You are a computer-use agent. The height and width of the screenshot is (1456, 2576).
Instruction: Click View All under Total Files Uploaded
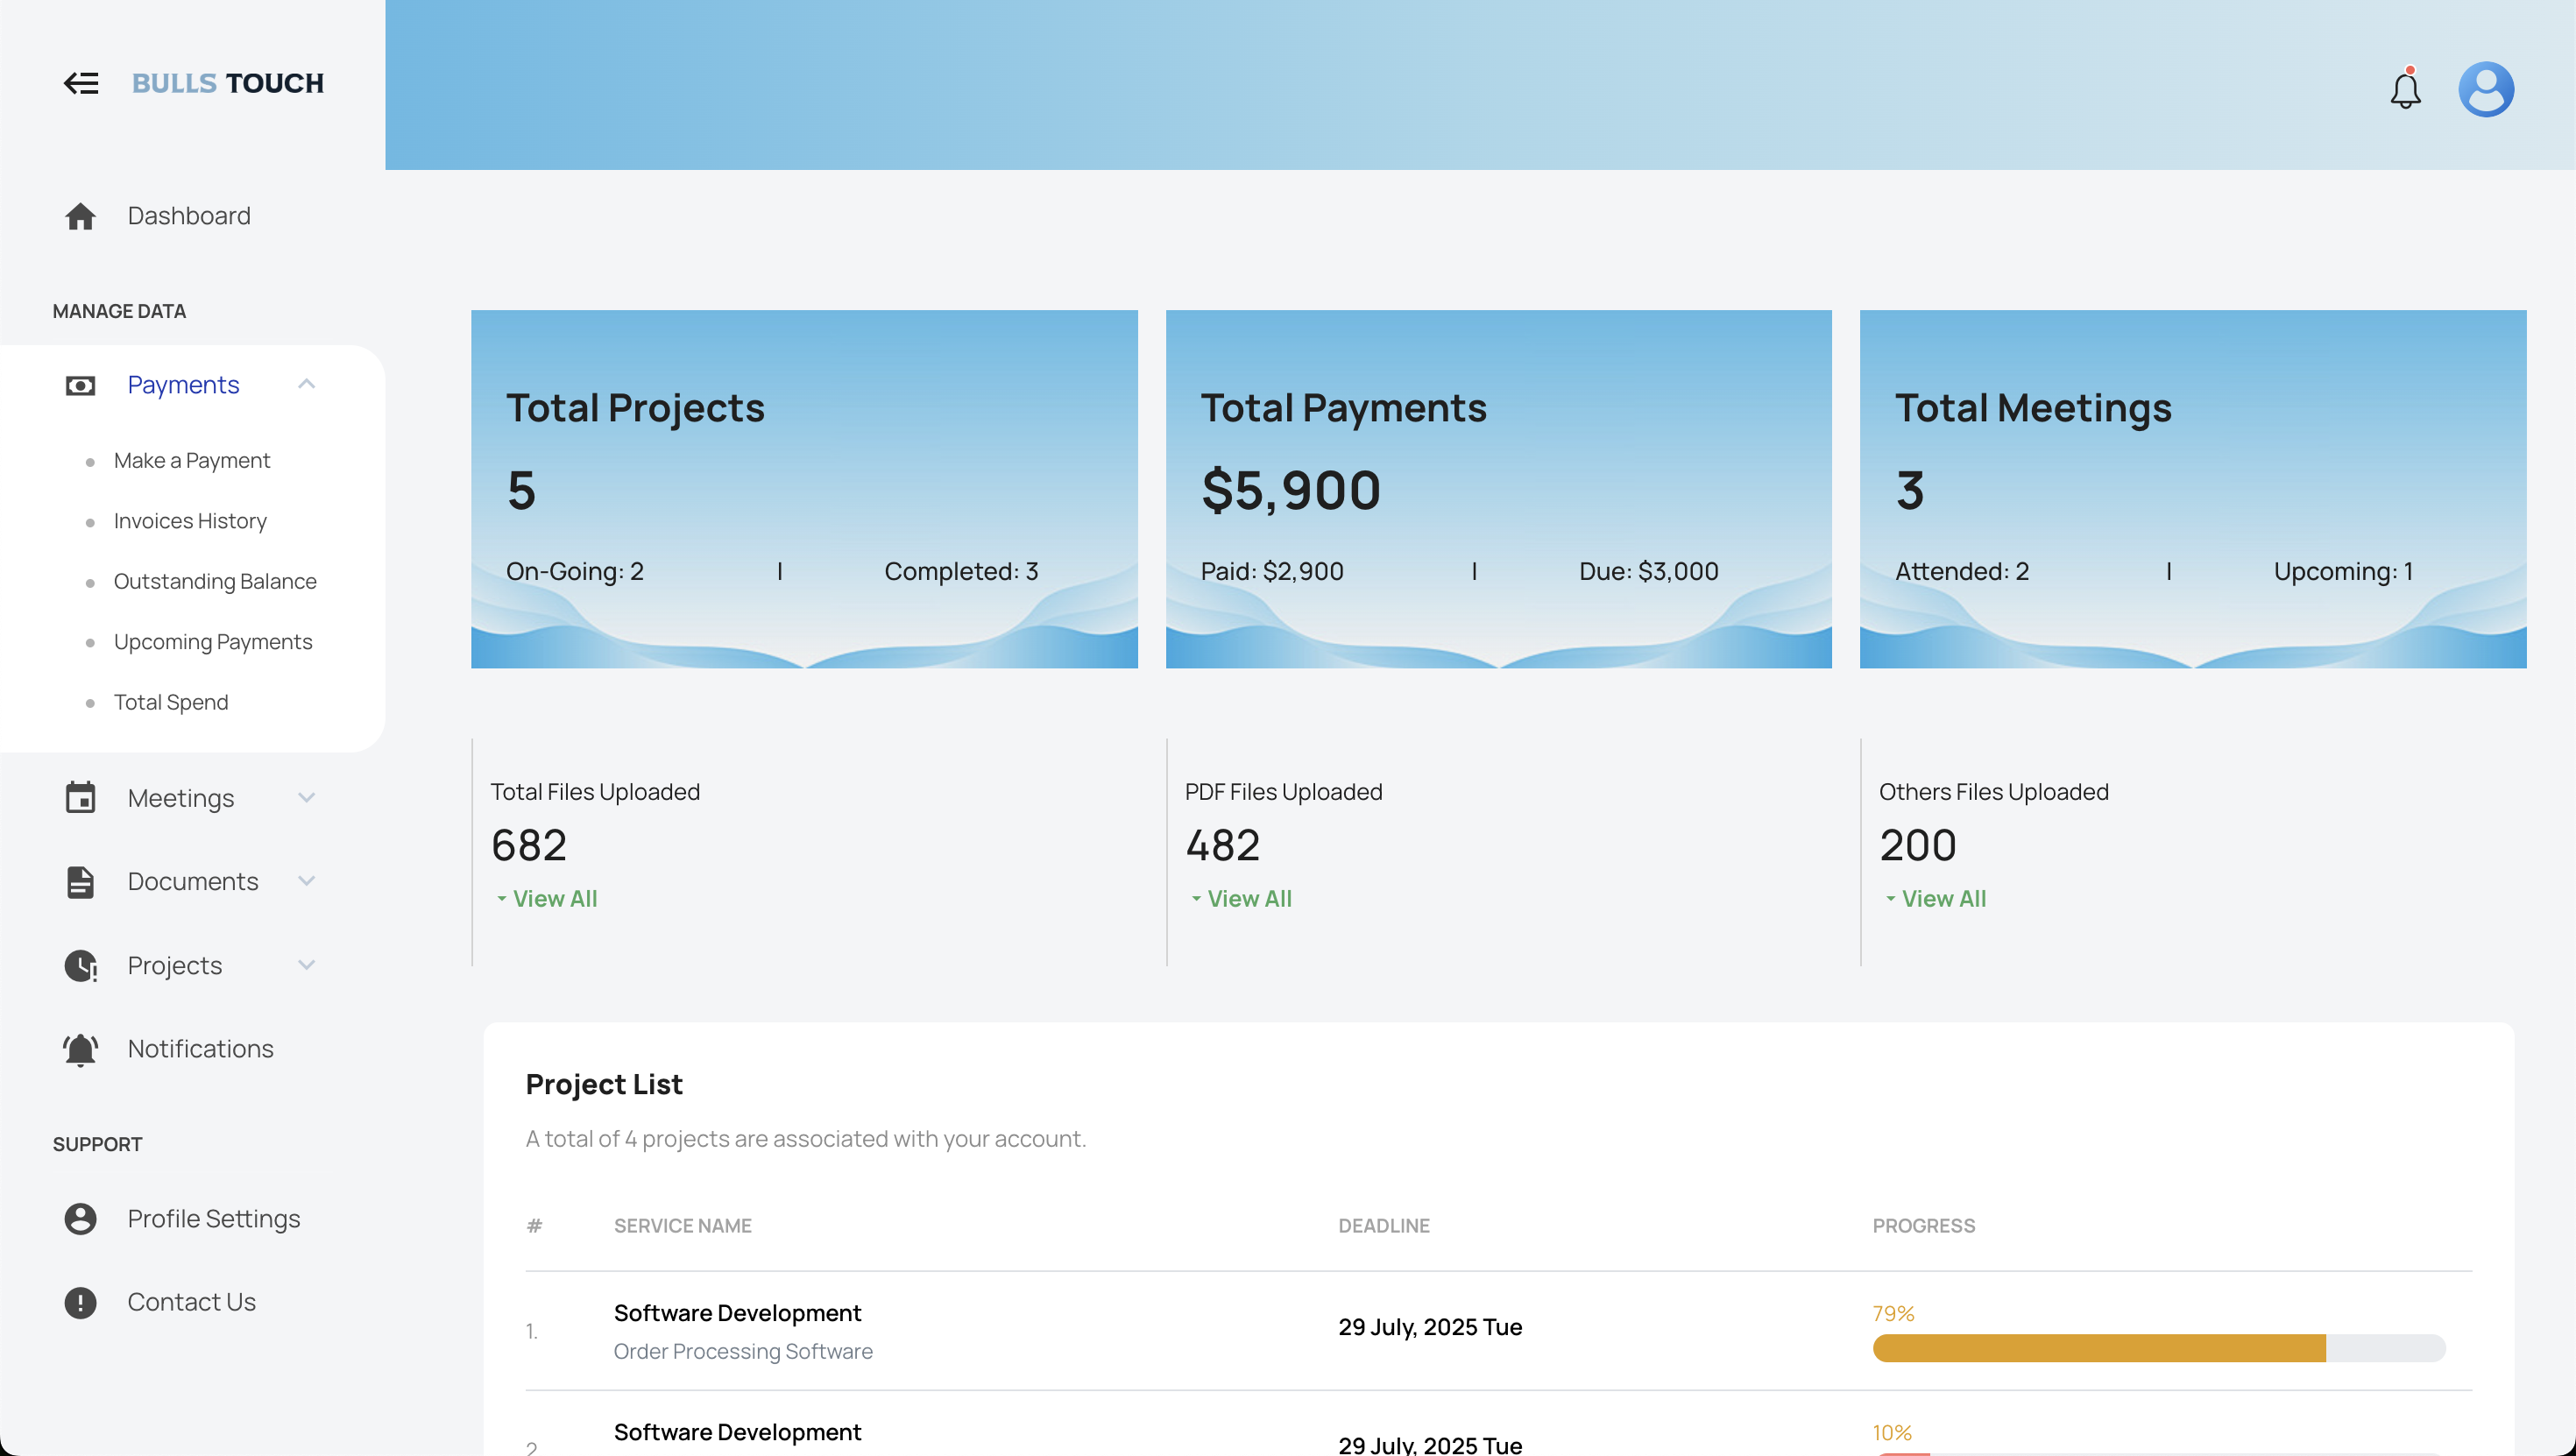tap(554, 899)
